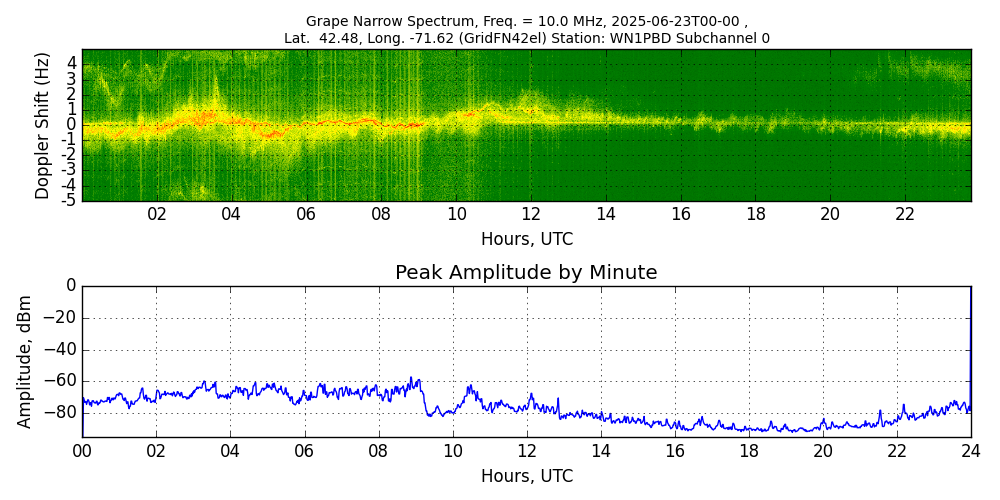
Task: Select the 24 hour tick on amplitude plot
Action: click(971, 450)
